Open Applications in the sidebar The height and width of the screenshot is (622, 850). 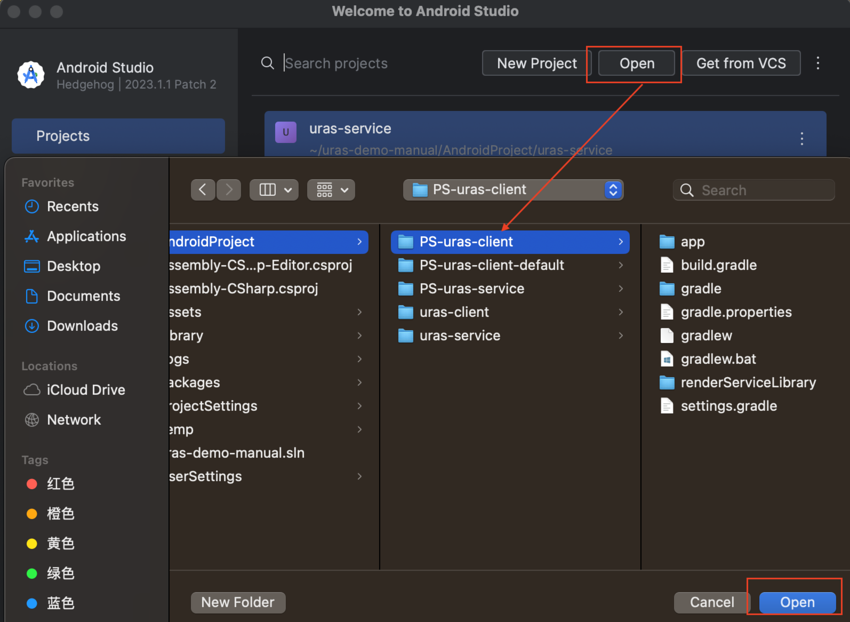(86, 236)
